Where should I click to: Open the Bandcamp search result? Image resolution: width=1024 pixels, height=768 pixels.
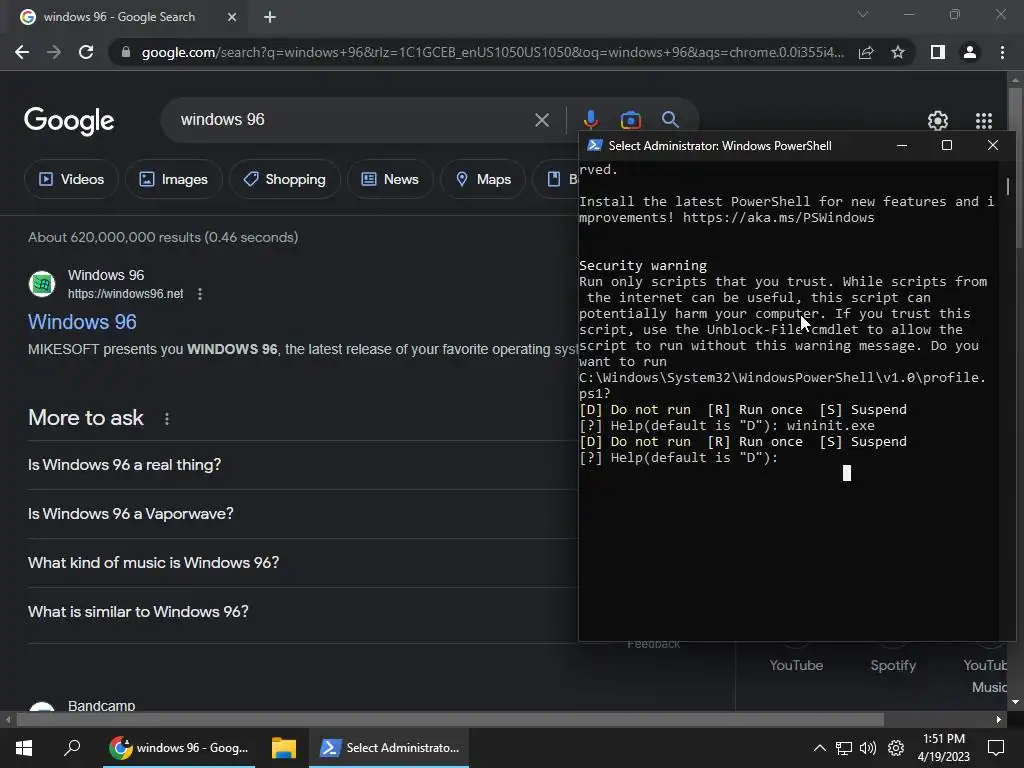tap(101, 705)
